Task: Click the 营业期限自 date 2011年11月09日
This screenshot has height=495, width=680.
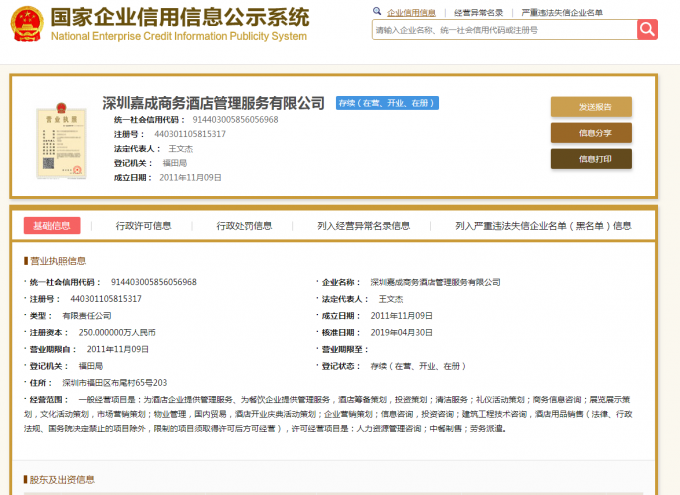Action: [118, 349]
